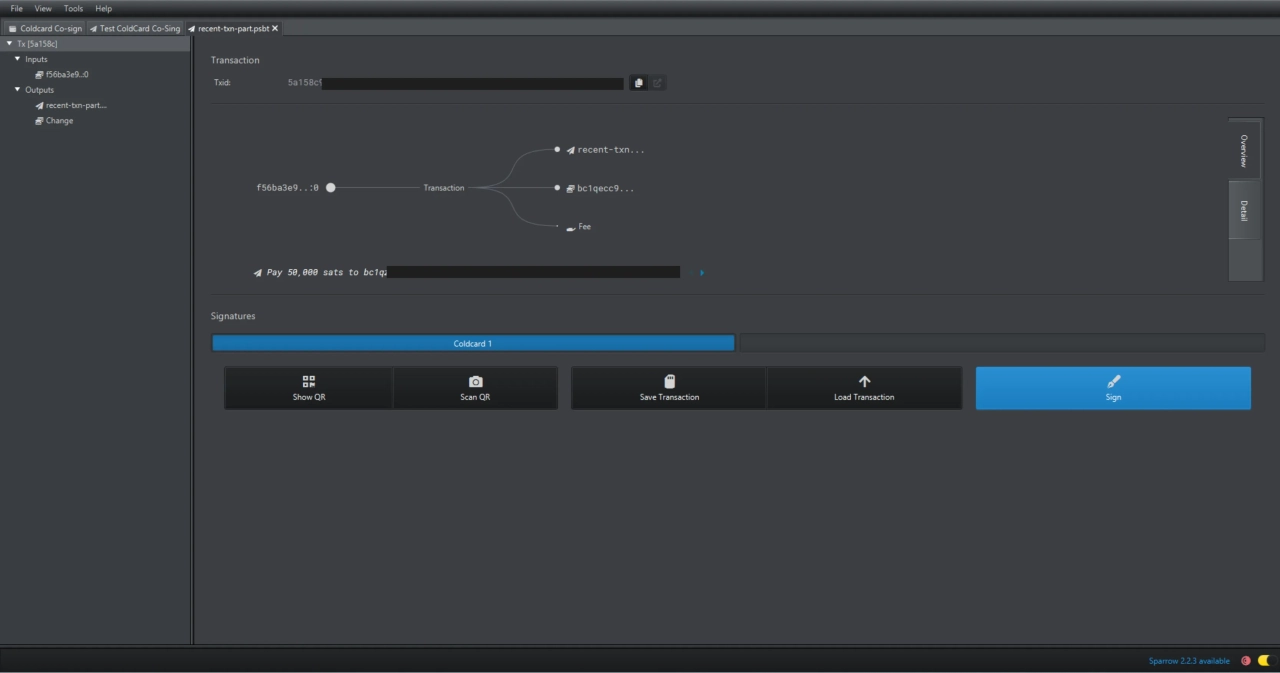The width and height of the screenshot is (1280, 673).
Task: Open Txid in block explorer icon
Action: (x=658, y=83)
